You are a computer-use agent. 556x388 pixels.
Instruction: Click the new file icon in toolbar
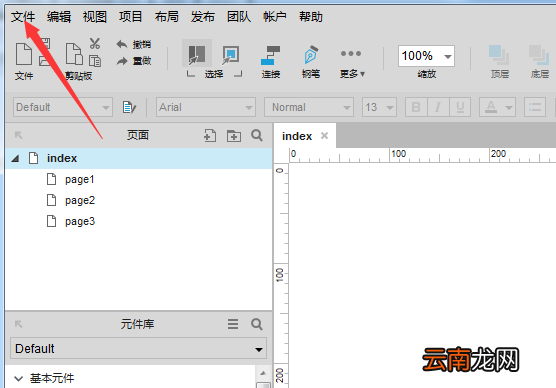point(24,54)
